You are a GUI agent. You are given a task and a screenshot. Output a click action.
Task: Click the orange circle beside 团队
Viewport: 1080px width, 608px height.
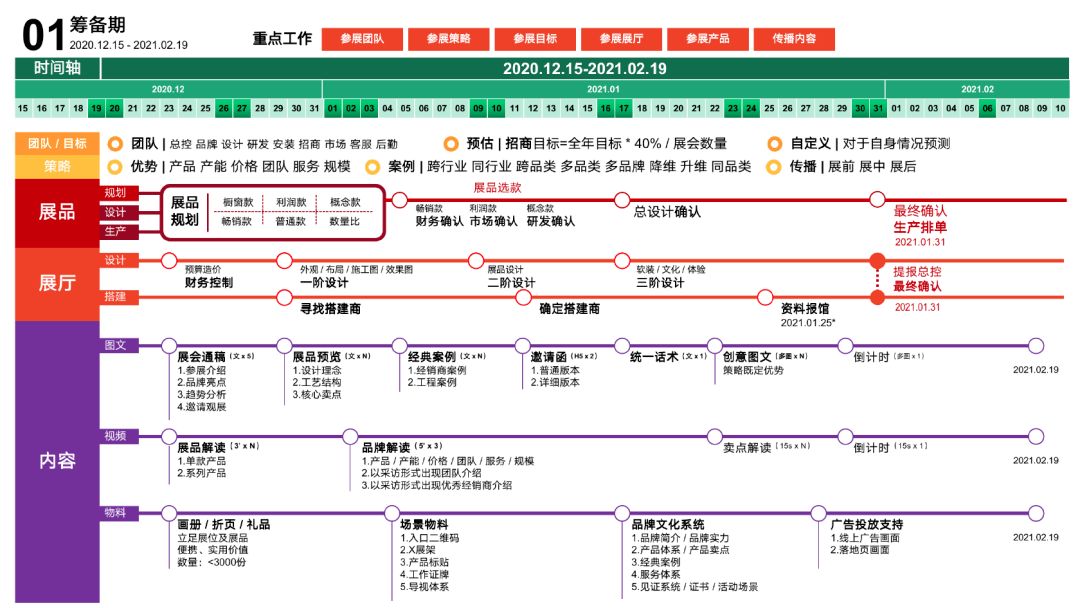click(x=116, y=144)
